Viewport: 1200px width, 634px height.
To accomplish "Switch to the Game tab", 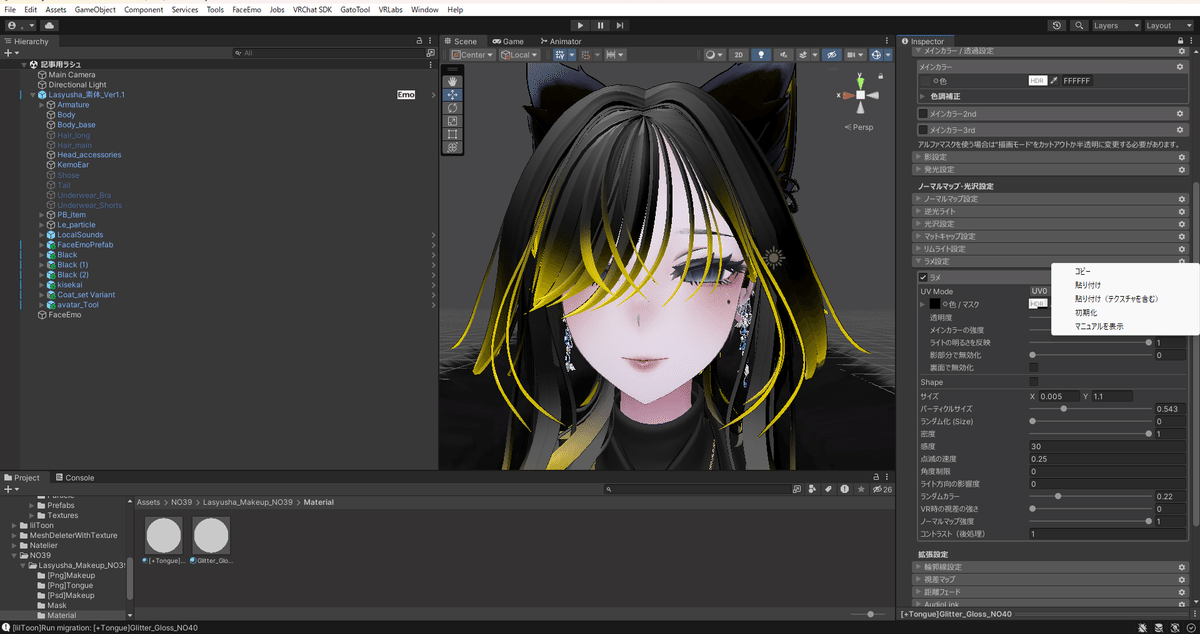I will pos(507,41).
